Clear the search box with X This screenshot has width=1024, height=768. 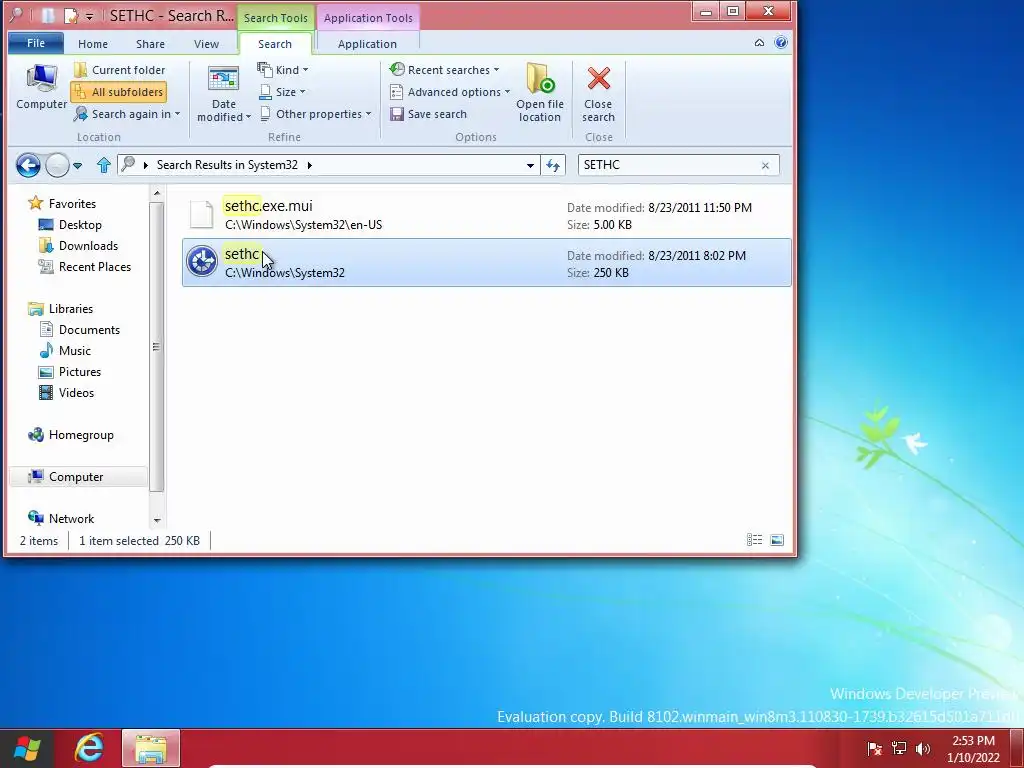coord(765,166)
